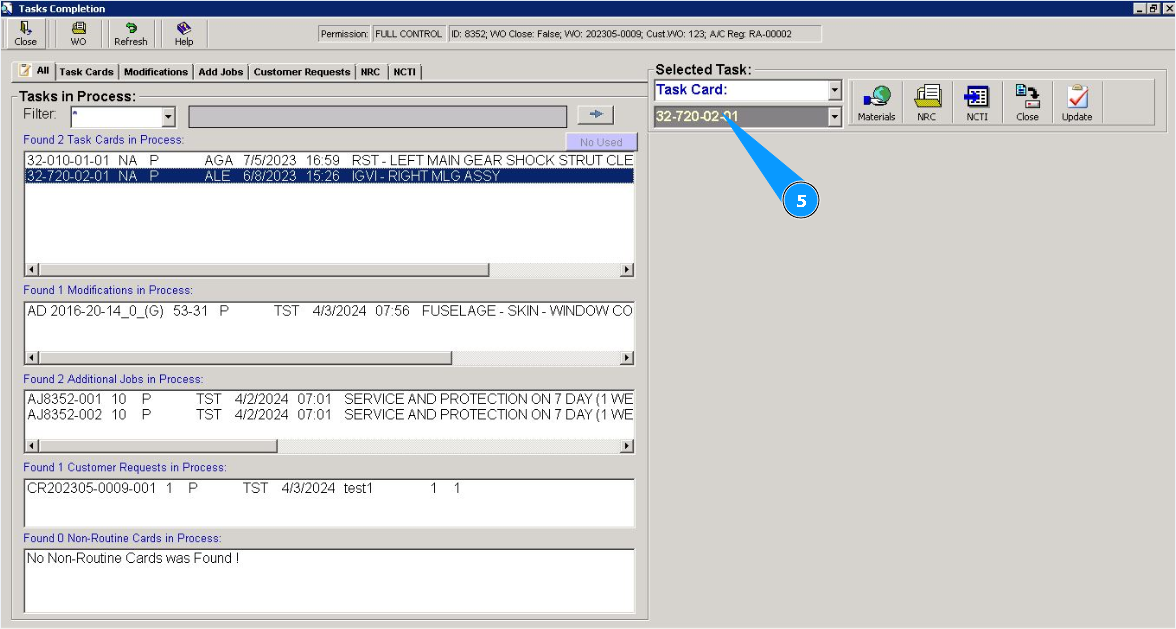Open the Modifications tab
The image size is (1176, 629).
click(155, 72)
